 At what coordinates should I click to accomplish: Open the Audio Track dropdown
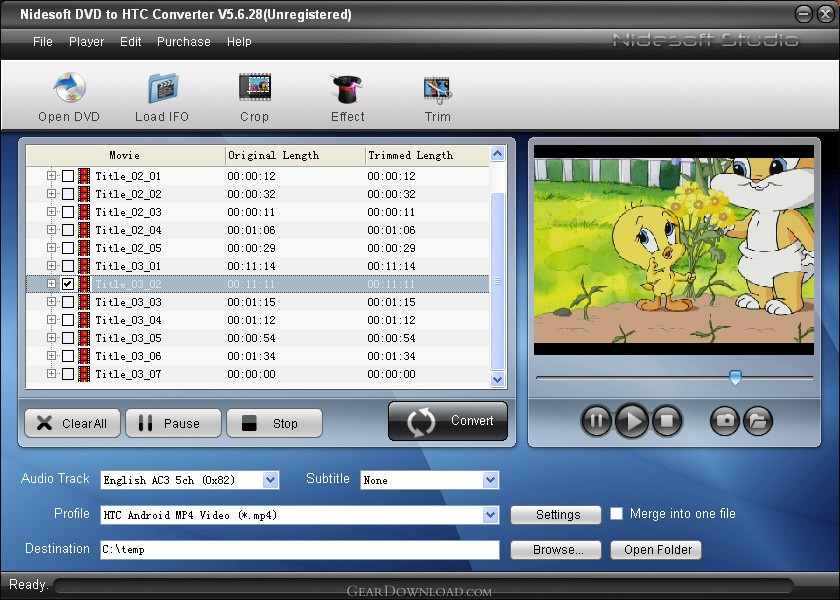tap(271, 480)
